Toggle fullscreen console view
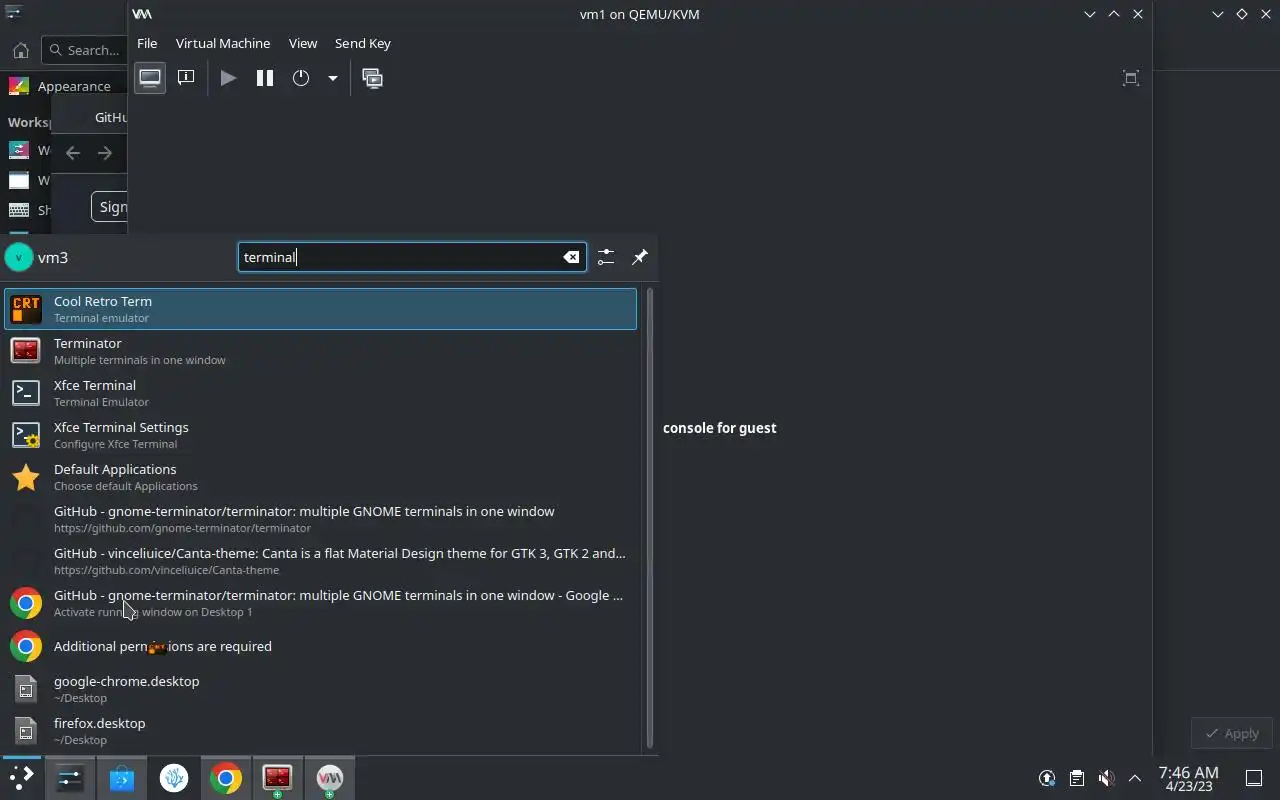The width and height of the screenshot is (1280, 800). (1131, 78)
